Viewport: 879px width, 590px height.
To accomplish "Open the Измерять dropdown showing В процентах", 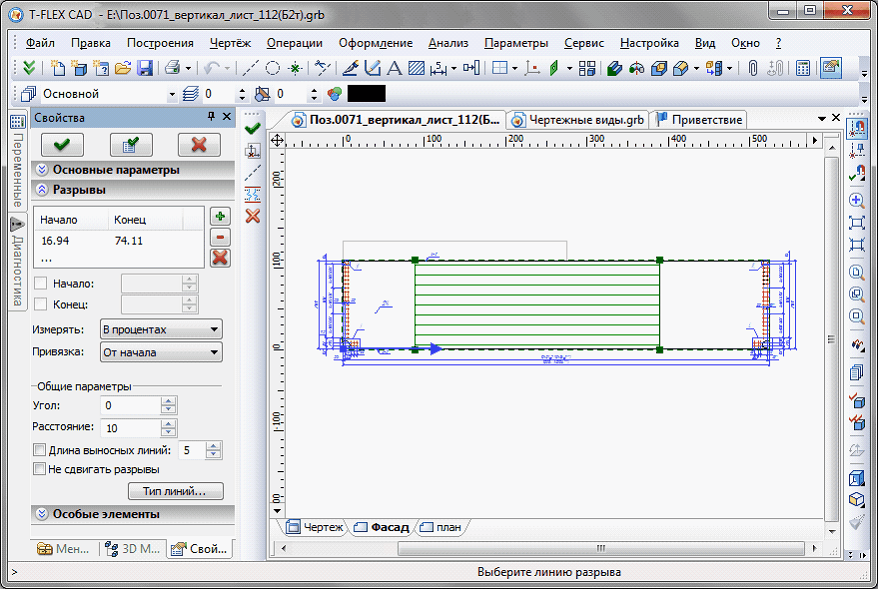I will click(x=161, y=329).
